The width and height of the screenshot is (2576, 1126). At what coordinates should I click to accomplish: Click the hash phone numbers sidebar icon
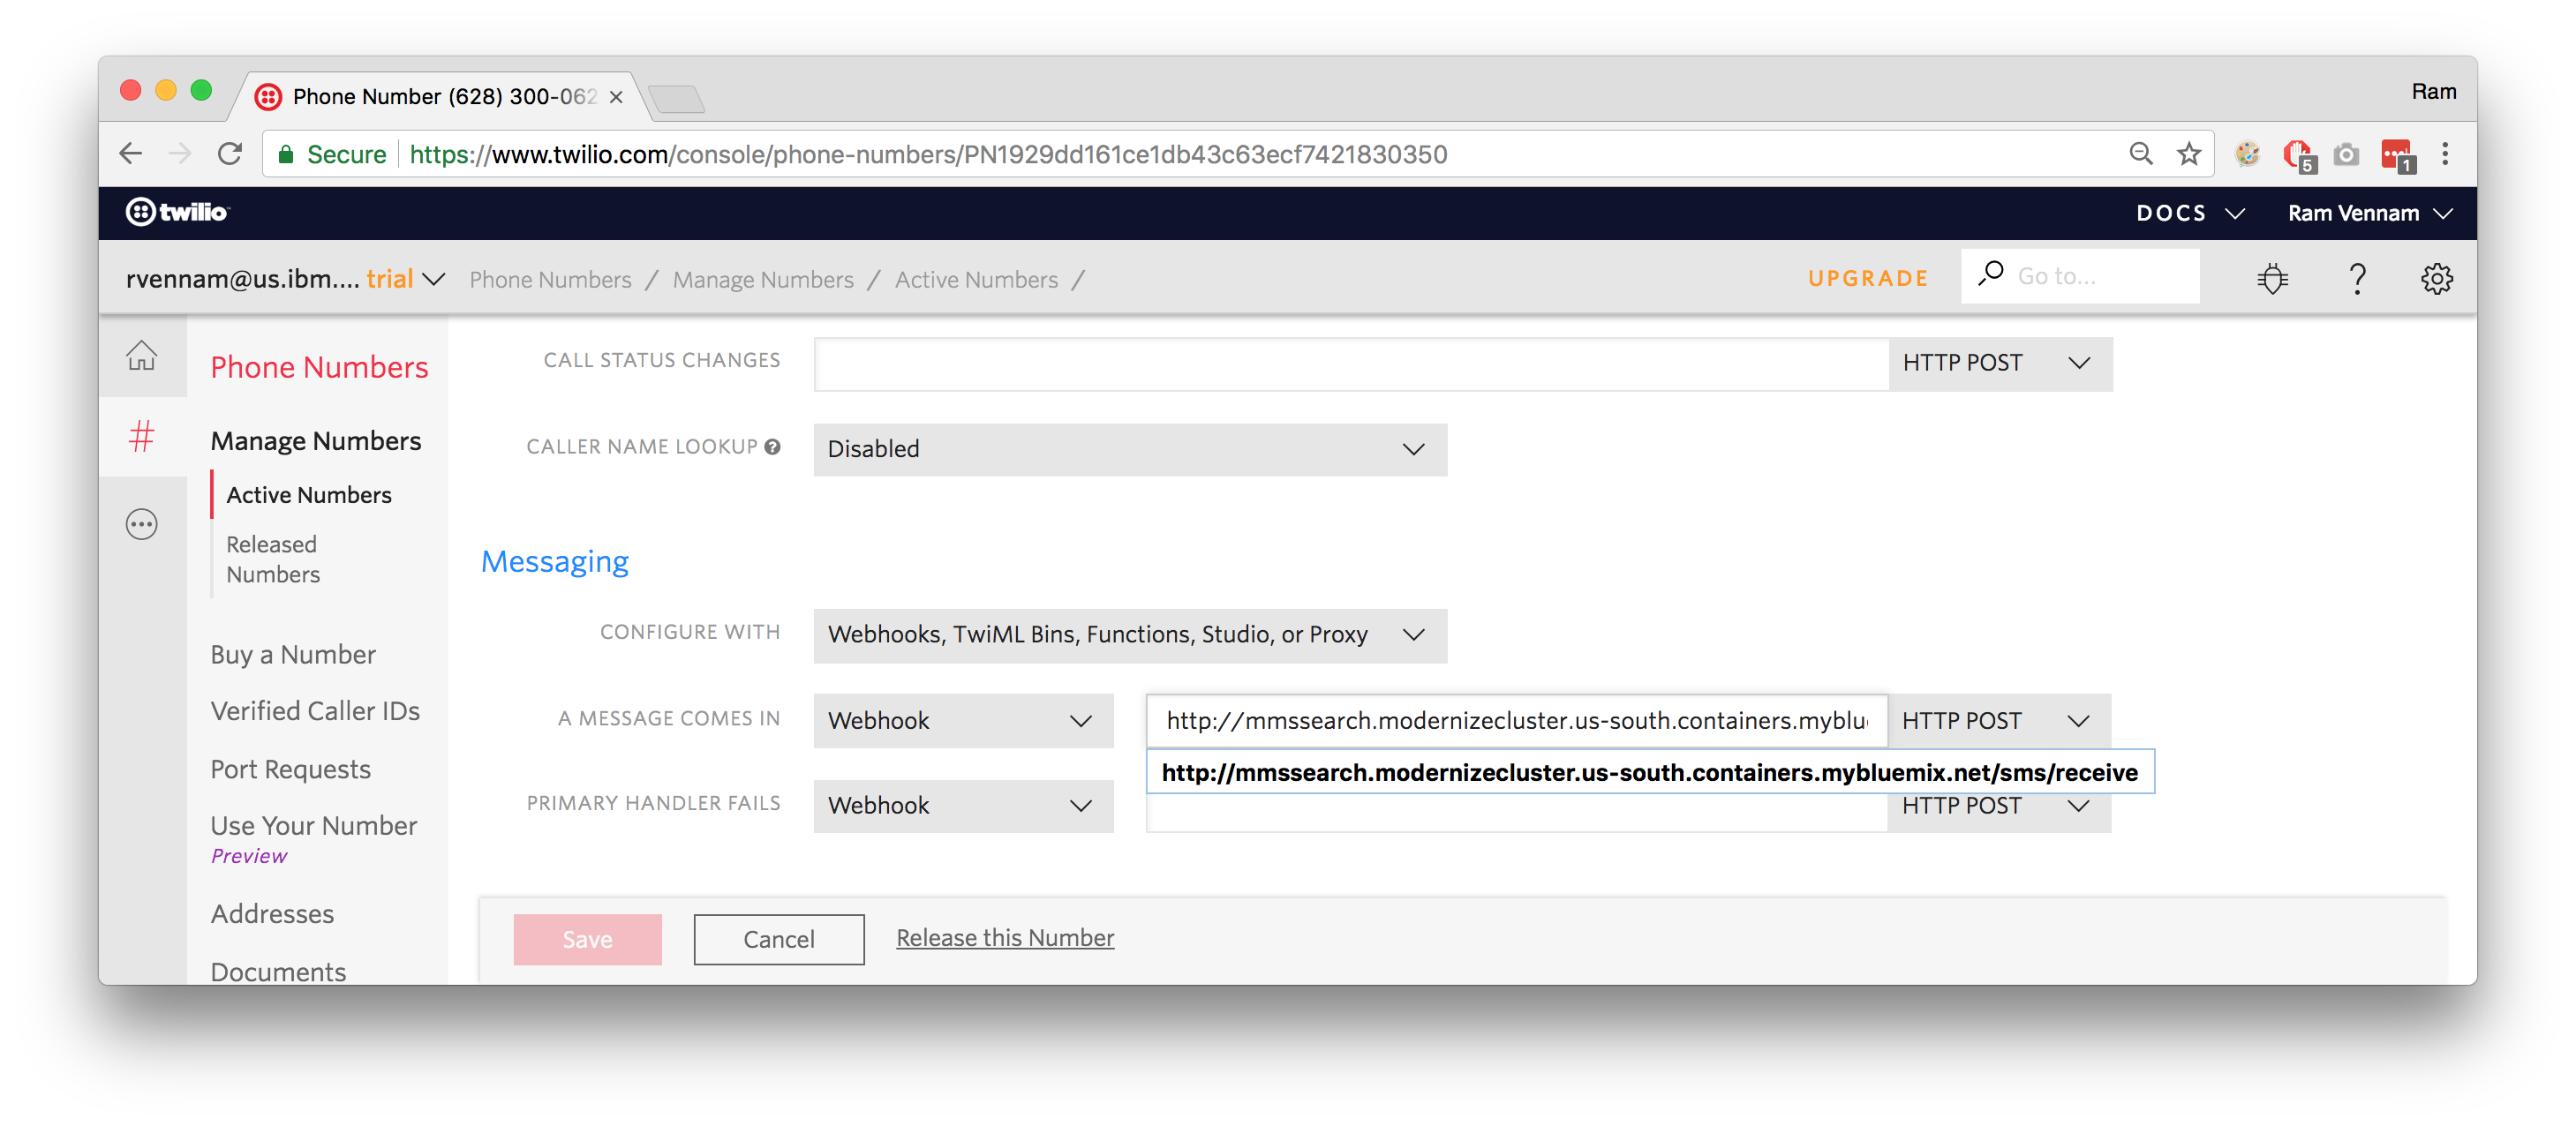(x=141, y=436)
